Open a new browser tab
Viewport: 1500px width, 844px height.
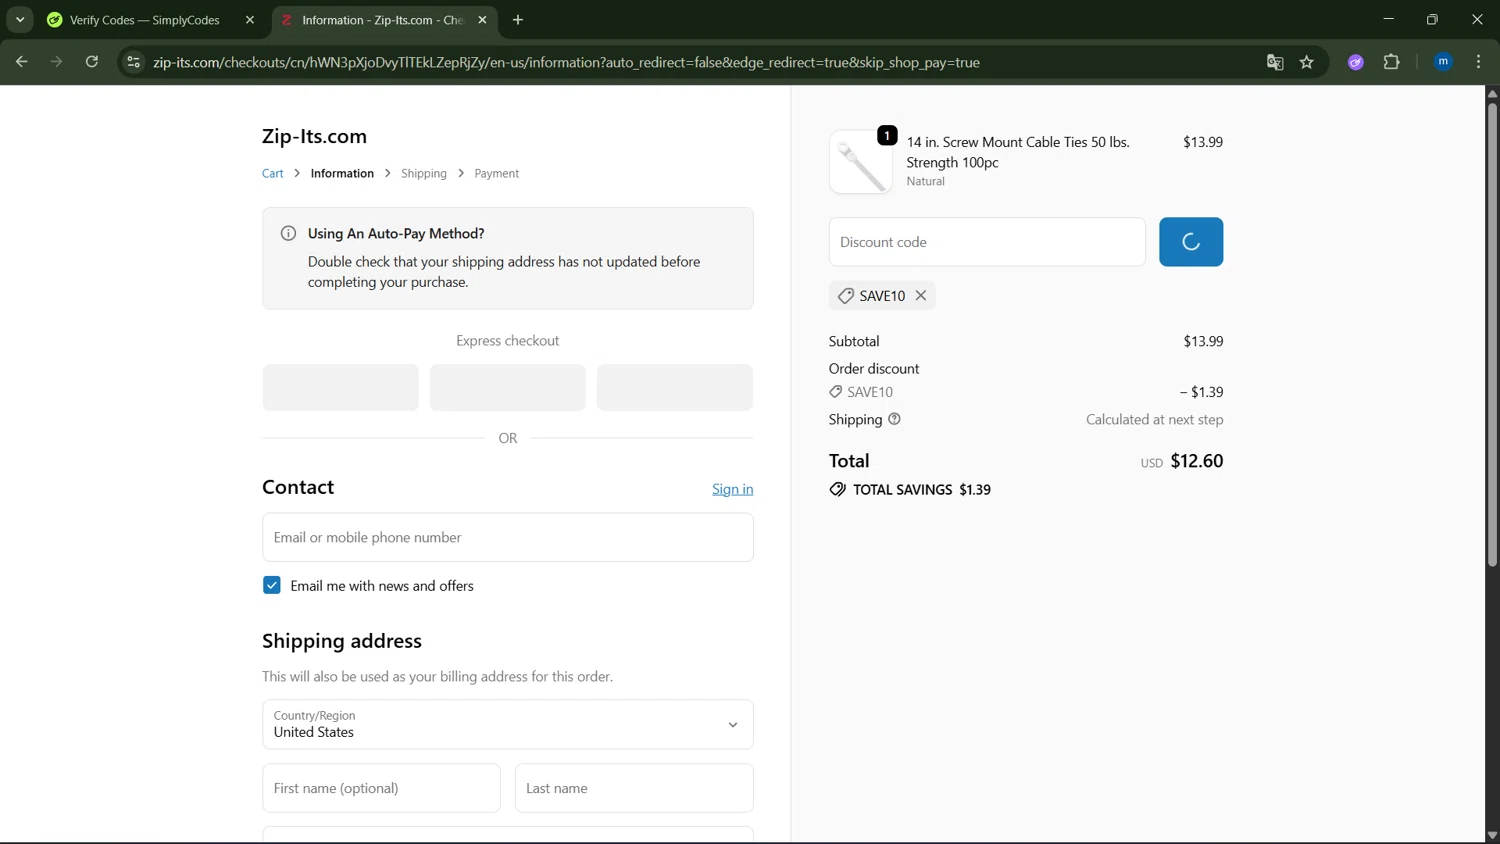pos(518,20)
